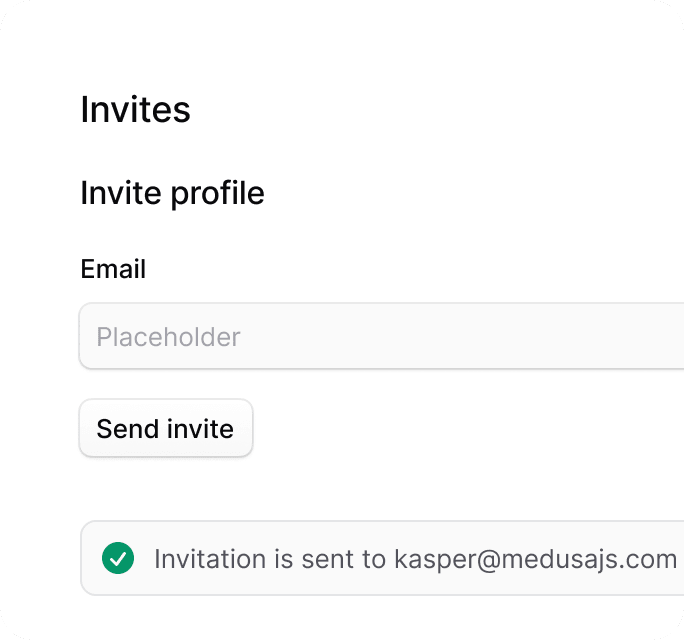Viewport: 684px width, 640px height.
Task: Select the Invites page heading
Action: [x=136, y=110]
